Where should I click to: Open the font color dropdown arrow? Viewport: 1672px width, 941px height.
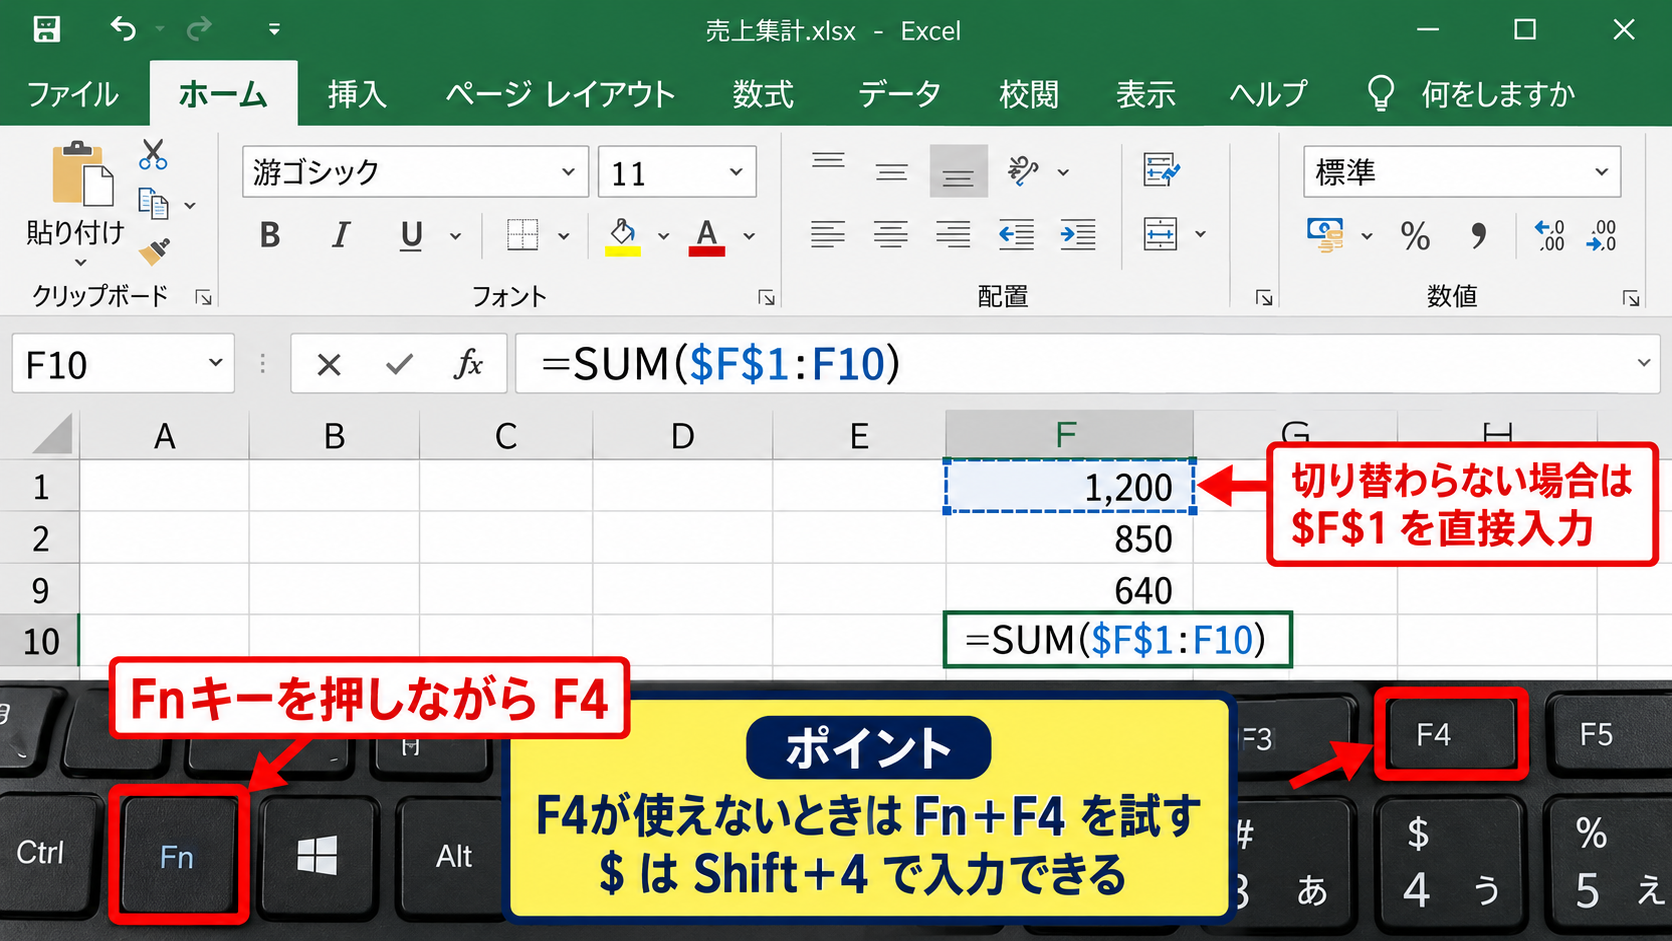[749, 237]
